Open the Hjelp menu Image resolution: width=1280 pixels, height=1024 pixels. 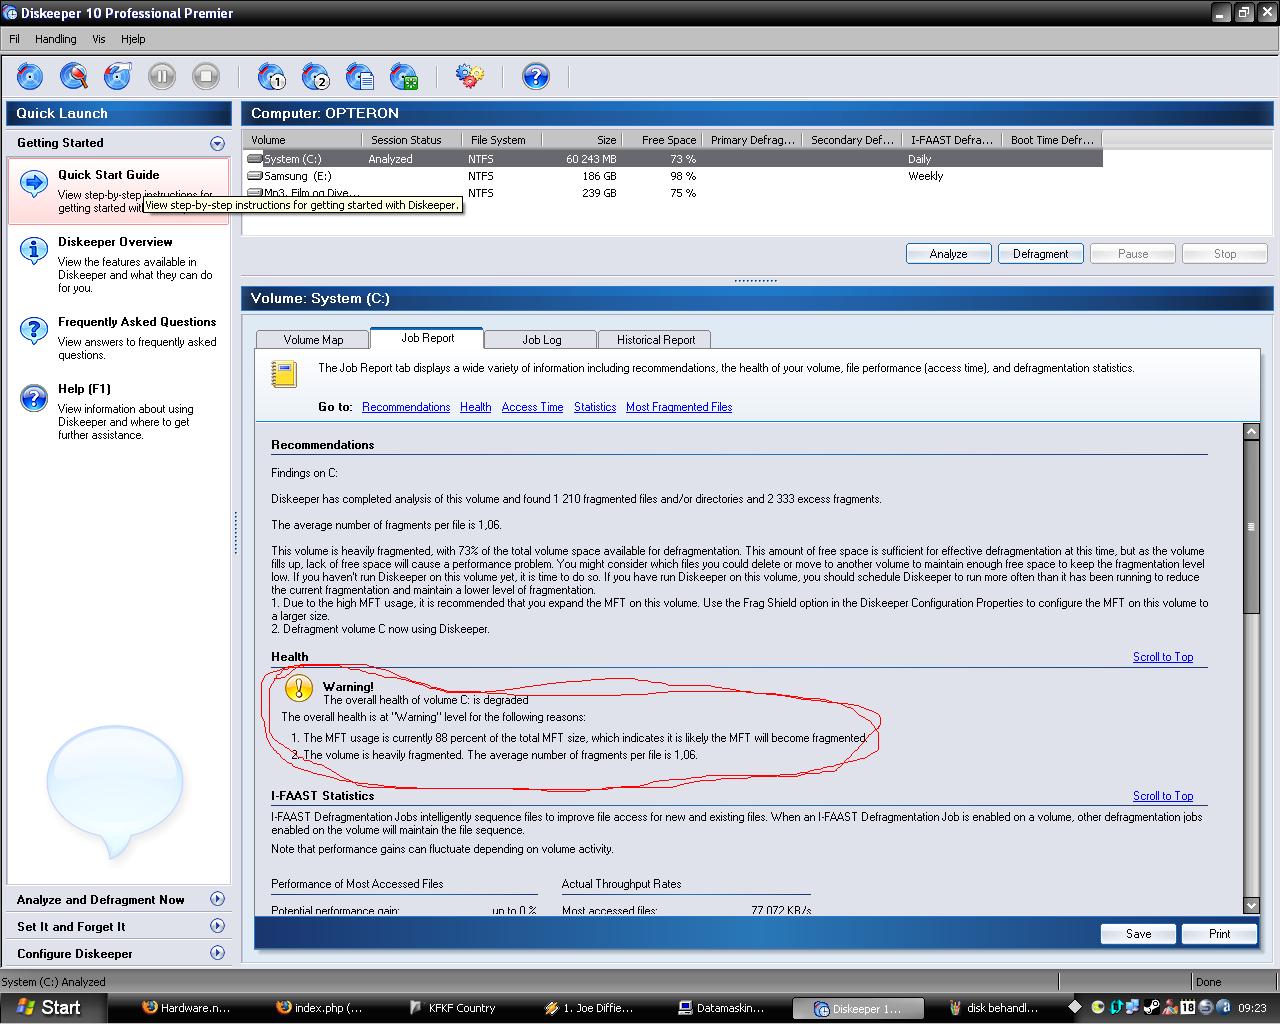[133, 39]
